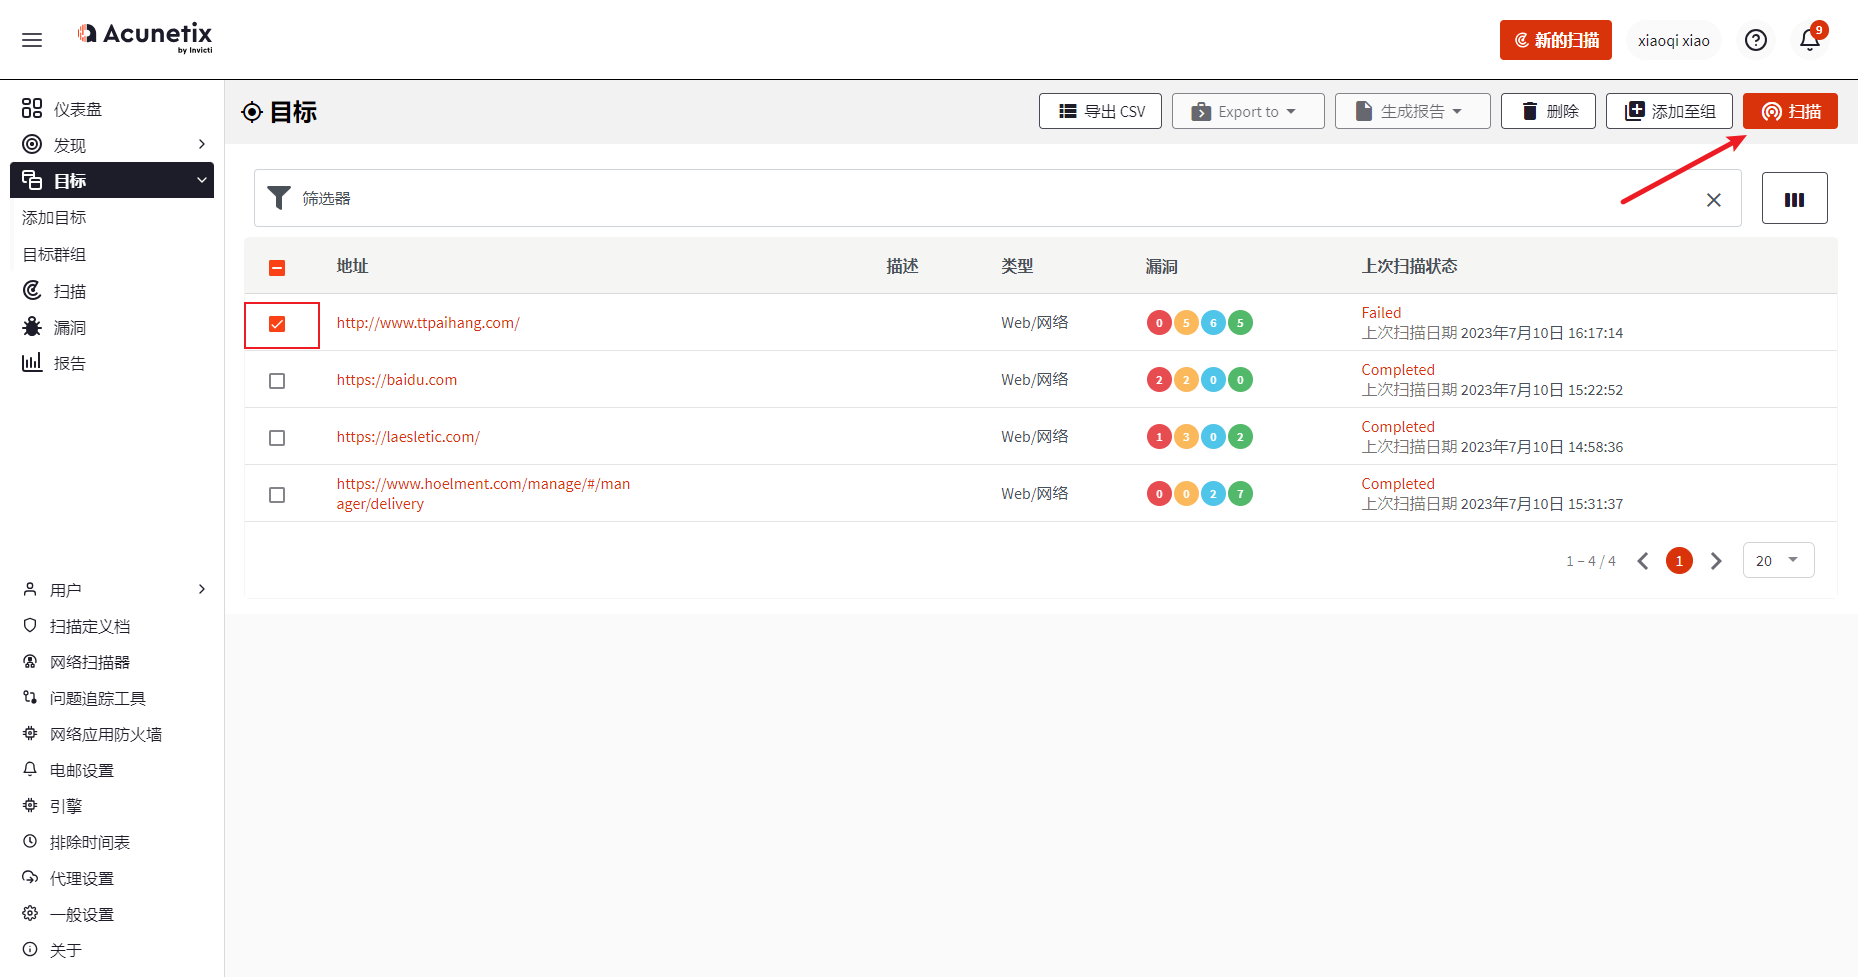Click the Excluded Hours clock icon

(x=30, y=841)
